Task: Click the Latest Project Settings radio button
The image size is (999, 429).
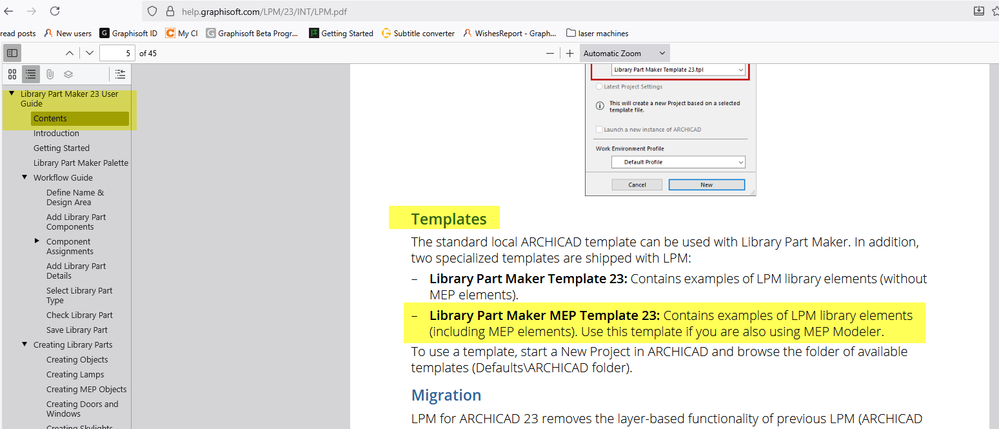Action: 599,87
